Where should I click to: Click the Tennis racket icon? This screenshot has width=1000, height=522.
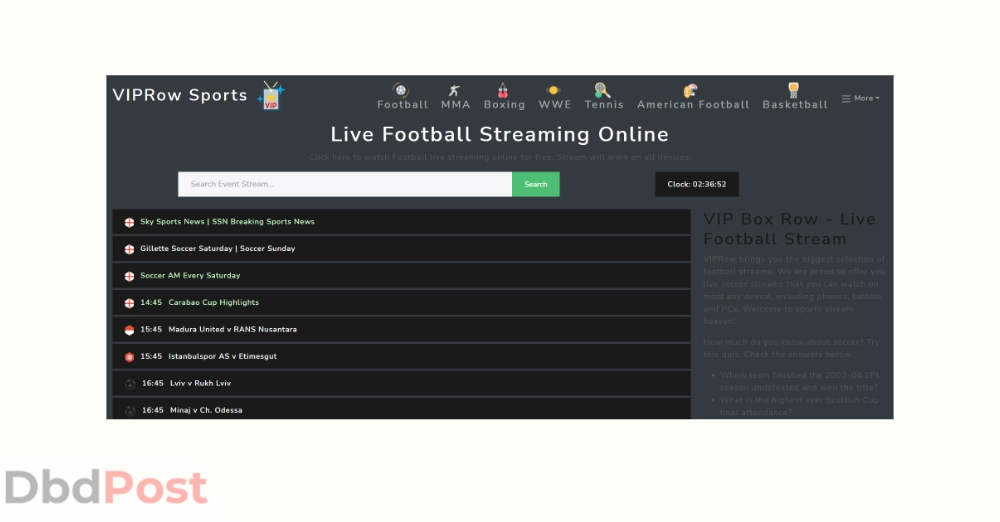602,90
